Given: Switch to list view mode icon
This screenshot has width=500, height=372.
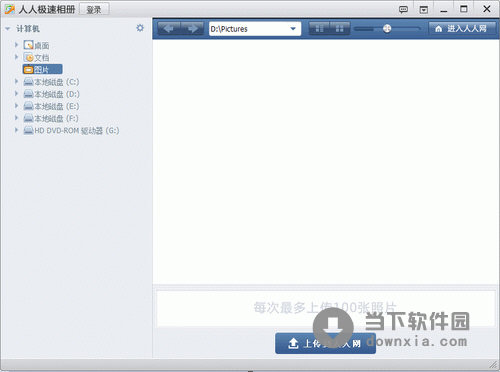Looking at the screenshot, I should point(319,29).
